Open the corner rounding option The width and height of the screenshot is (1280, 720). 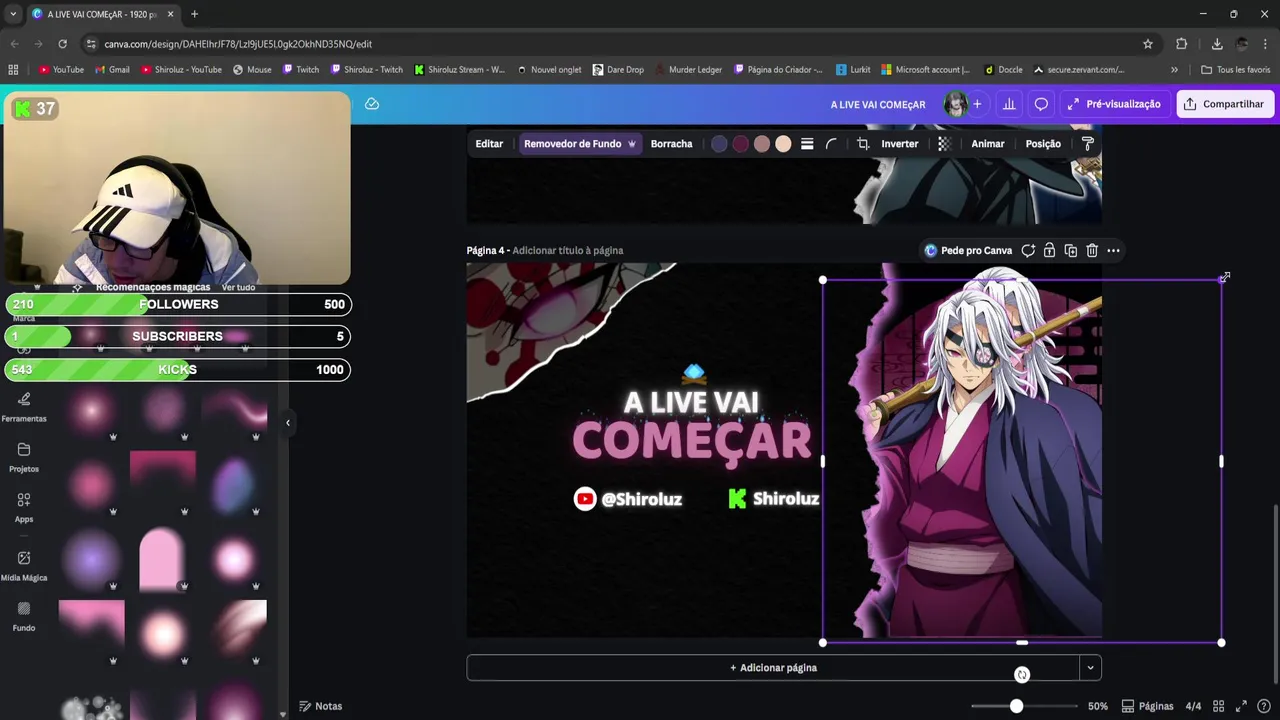[831, 144]
